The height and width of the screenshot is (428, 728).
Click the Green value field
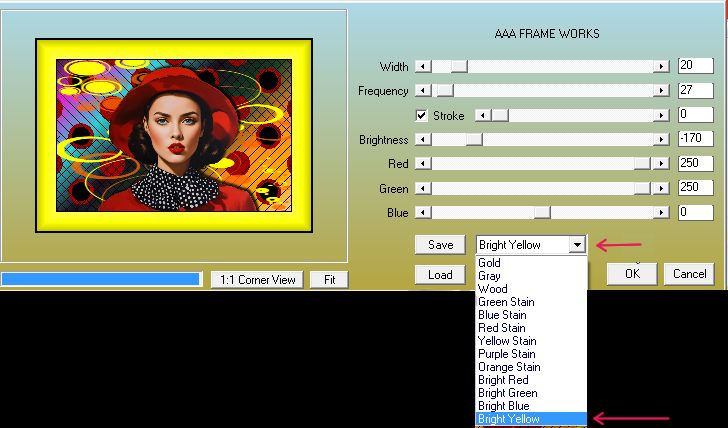[696, 187]
